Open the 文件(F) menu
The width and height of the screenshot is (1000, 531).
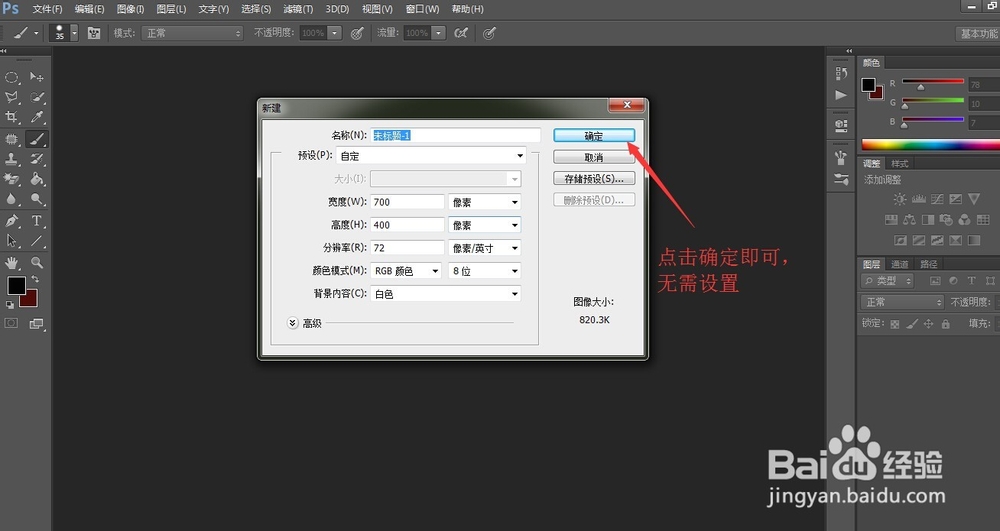[47, 9]
